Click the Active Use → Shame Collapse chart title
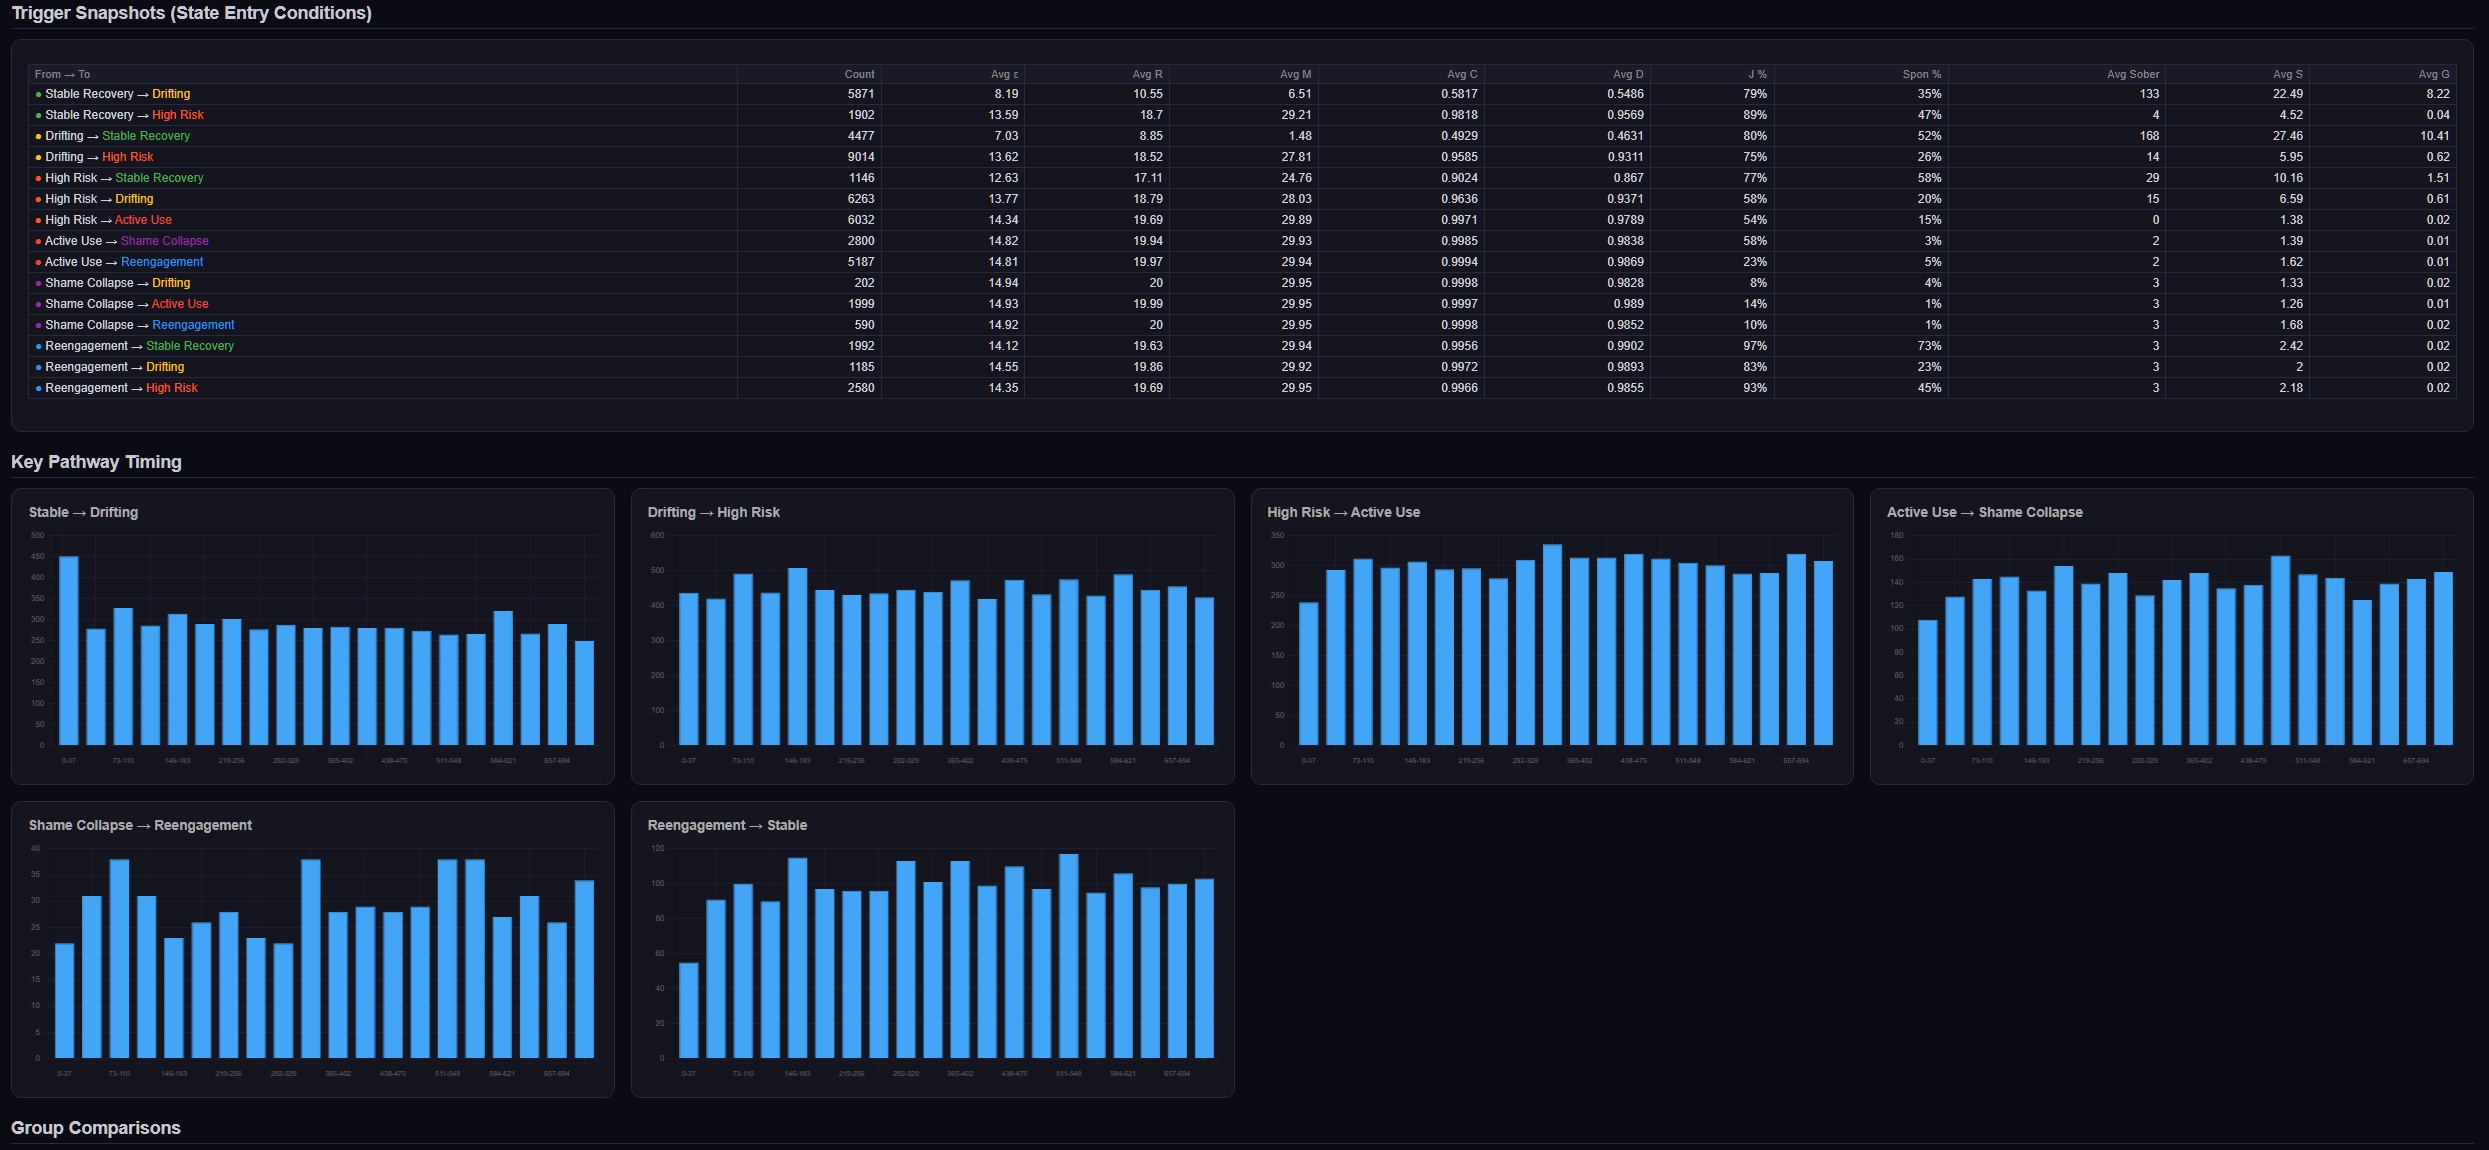The image size is (2489, 1150). pyautogui.click(x=1984, y=512)
